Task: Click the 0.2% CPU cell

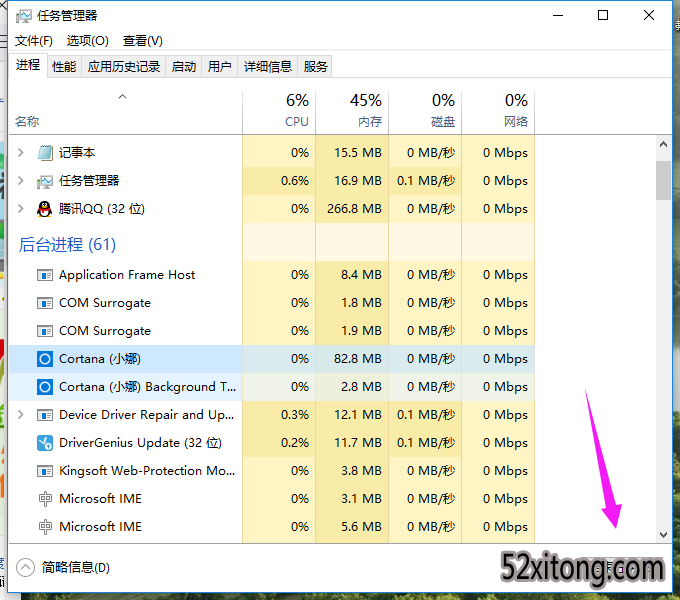Action: click(x=279, y=443)
